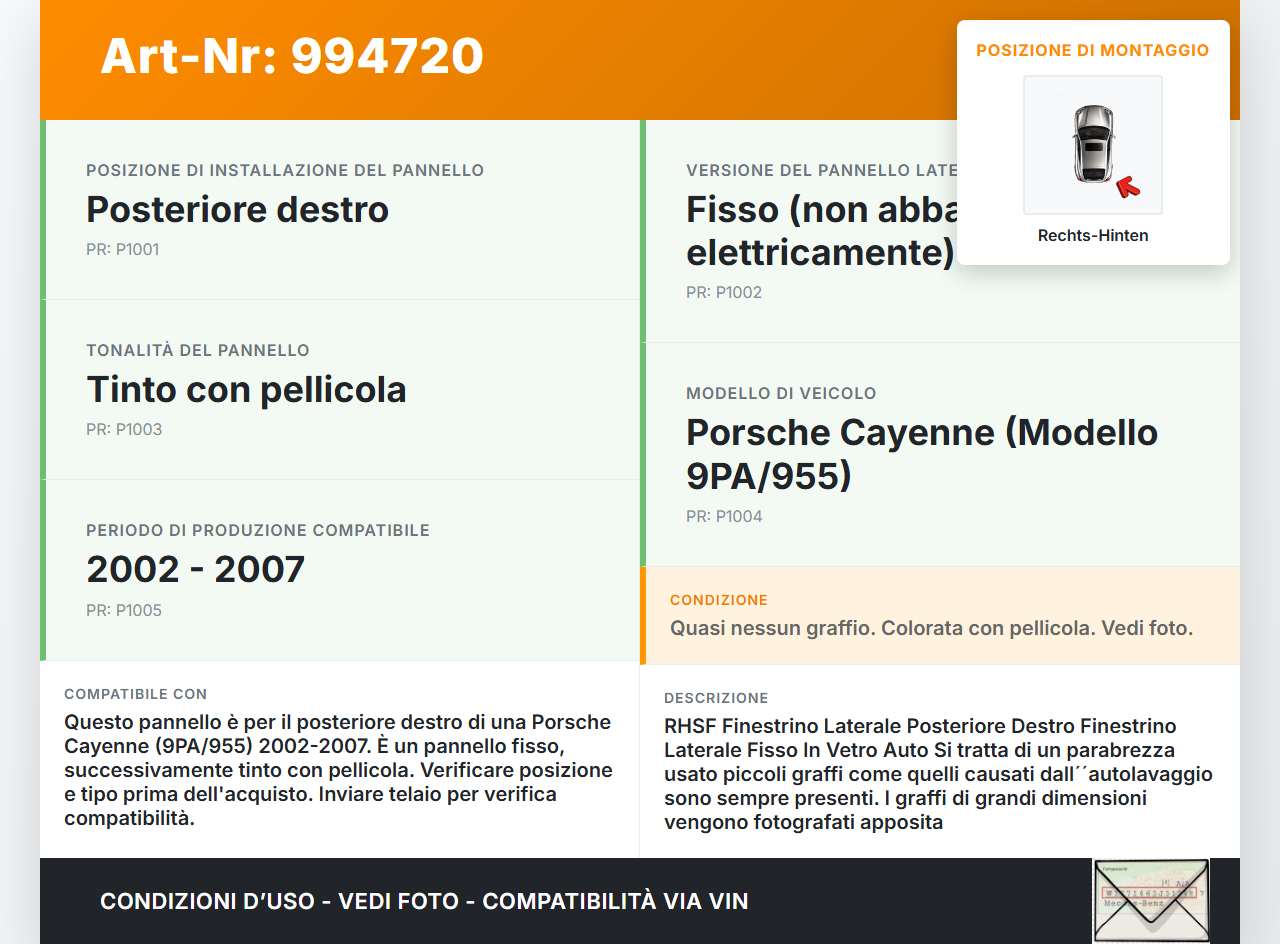Click the PR: P1001 code
Screen dimensions: 1280x944
tap(122, 250)
